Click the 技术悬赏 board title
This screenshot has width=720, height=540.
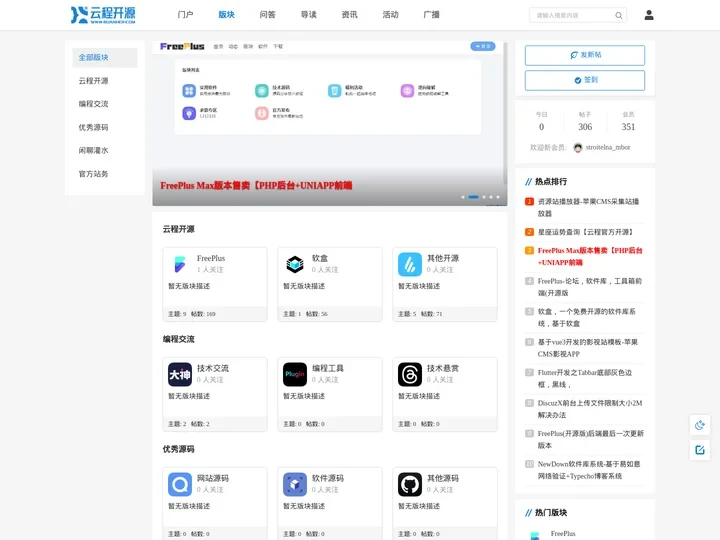(443, 368)
